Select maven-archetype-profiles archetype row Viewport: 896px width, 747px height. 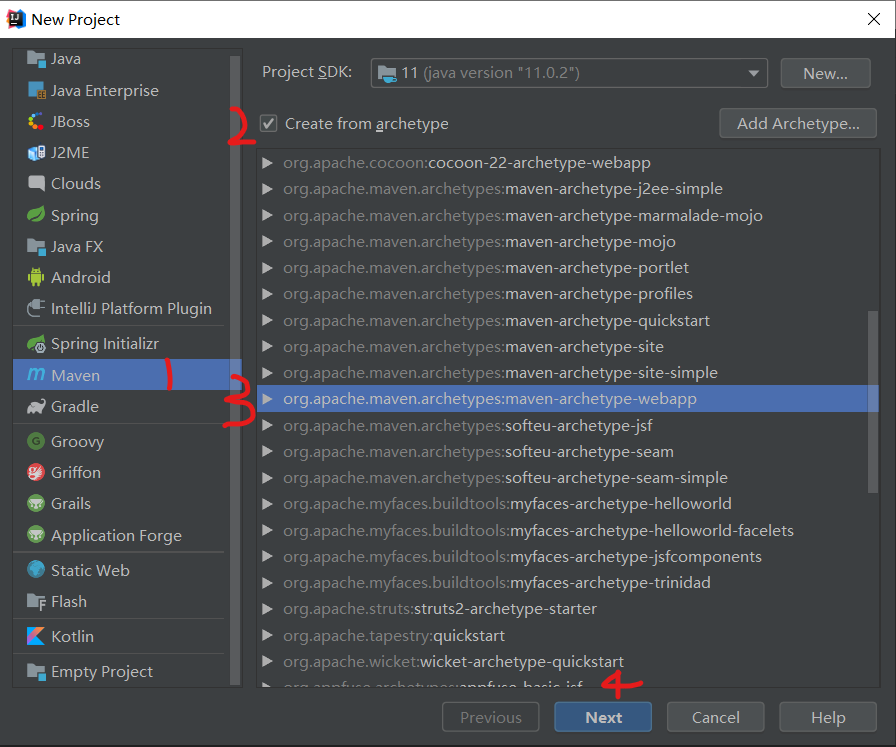point(567,294)
